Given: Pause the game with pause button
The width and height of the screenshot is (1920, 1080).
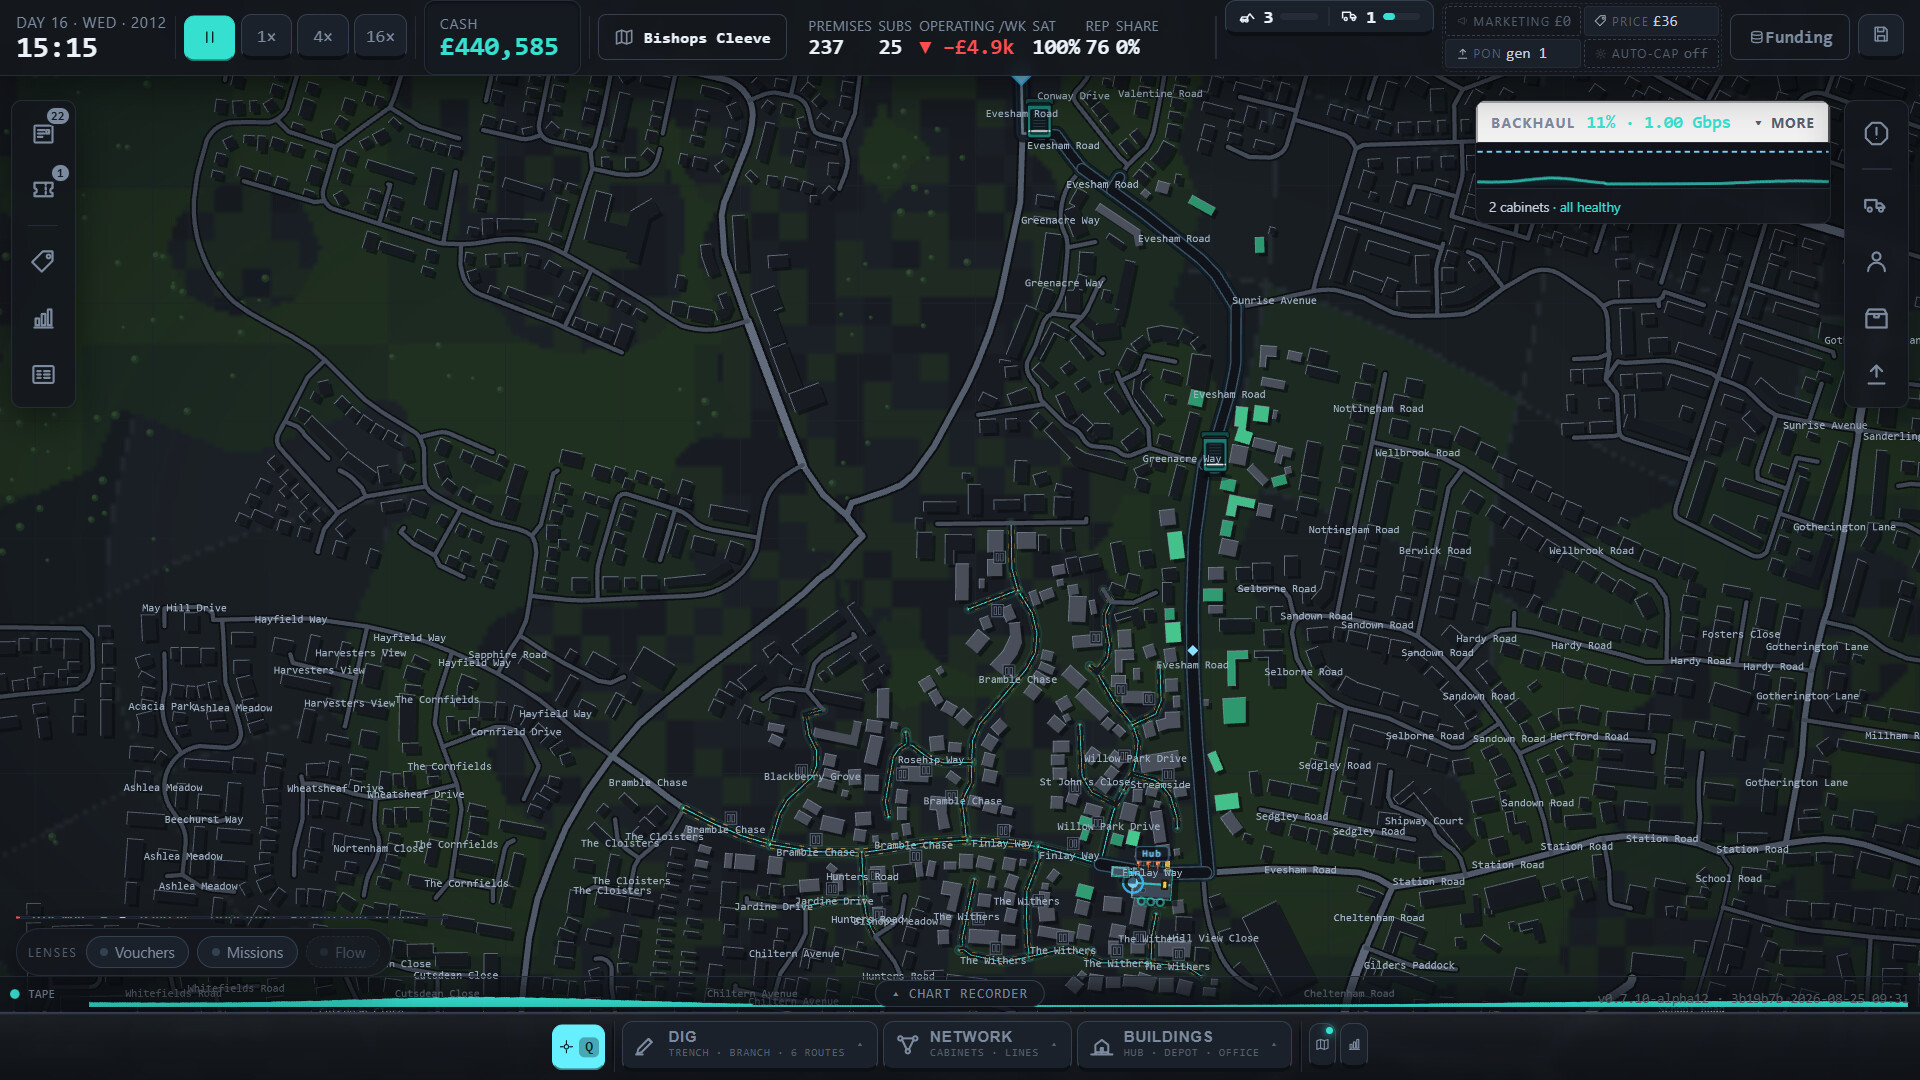Looking at the screenshot, I should 209,37.
